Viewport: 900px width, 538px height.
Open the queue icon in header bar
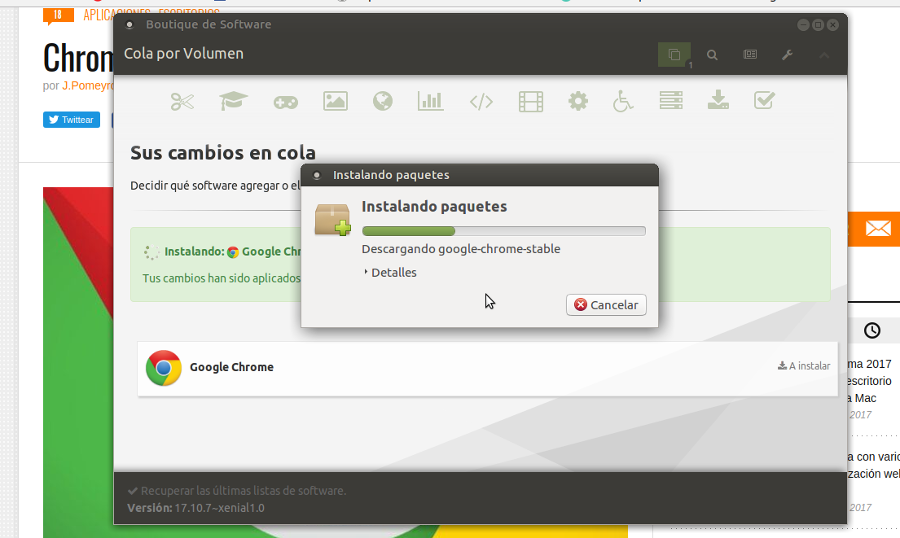674,55
